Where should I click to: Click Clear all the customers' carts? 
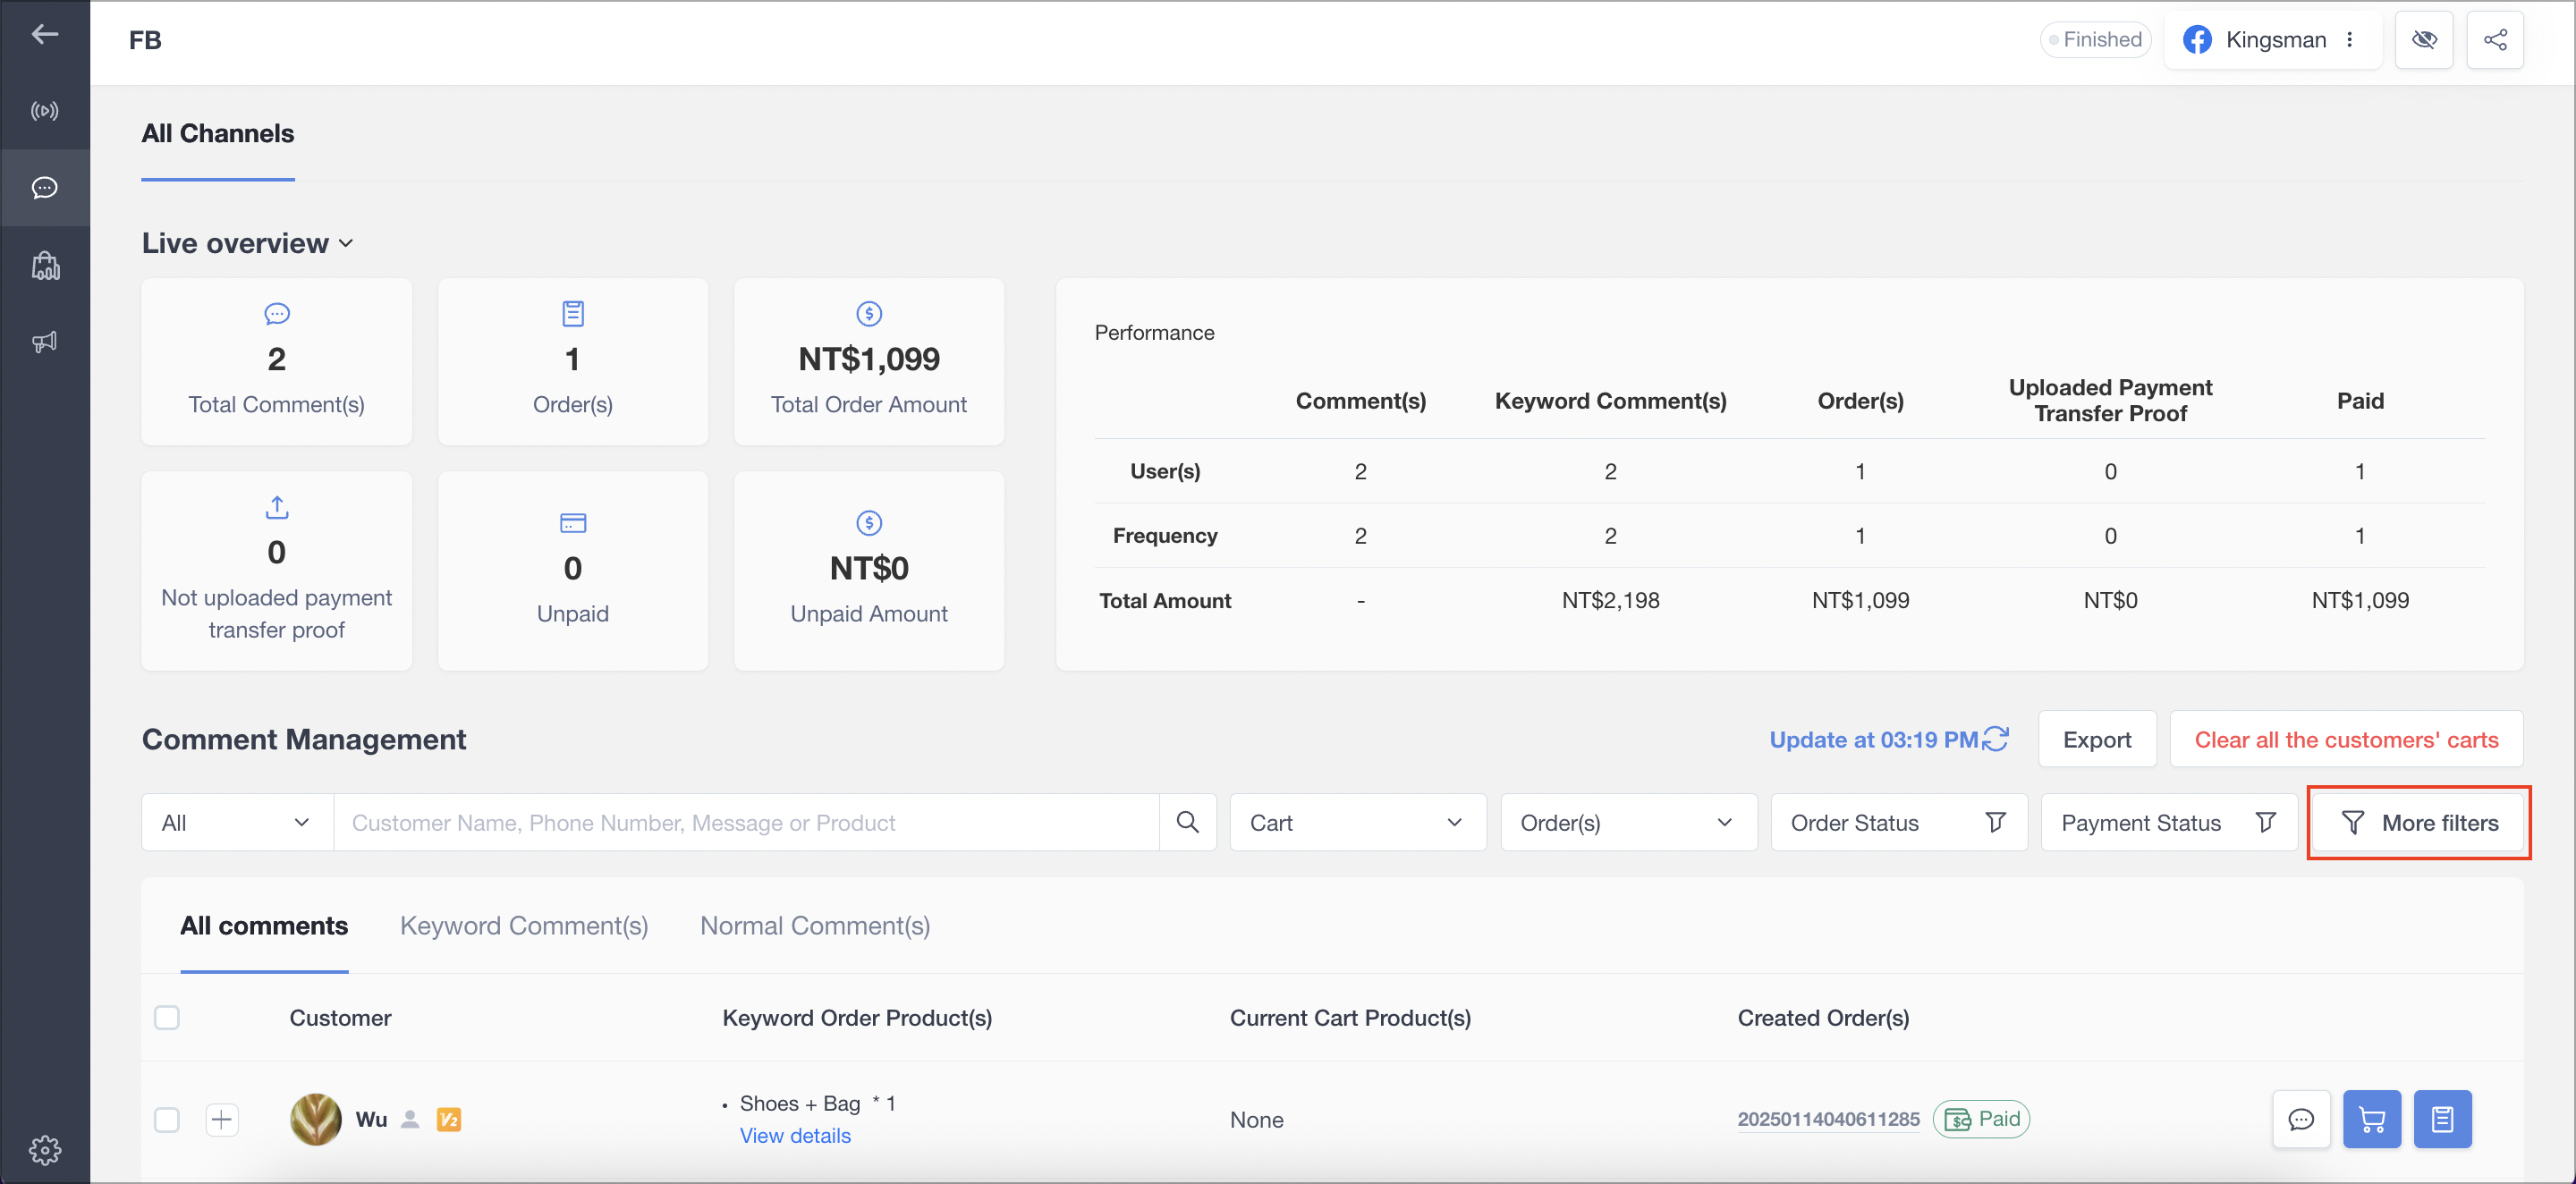coord(2345,739)
